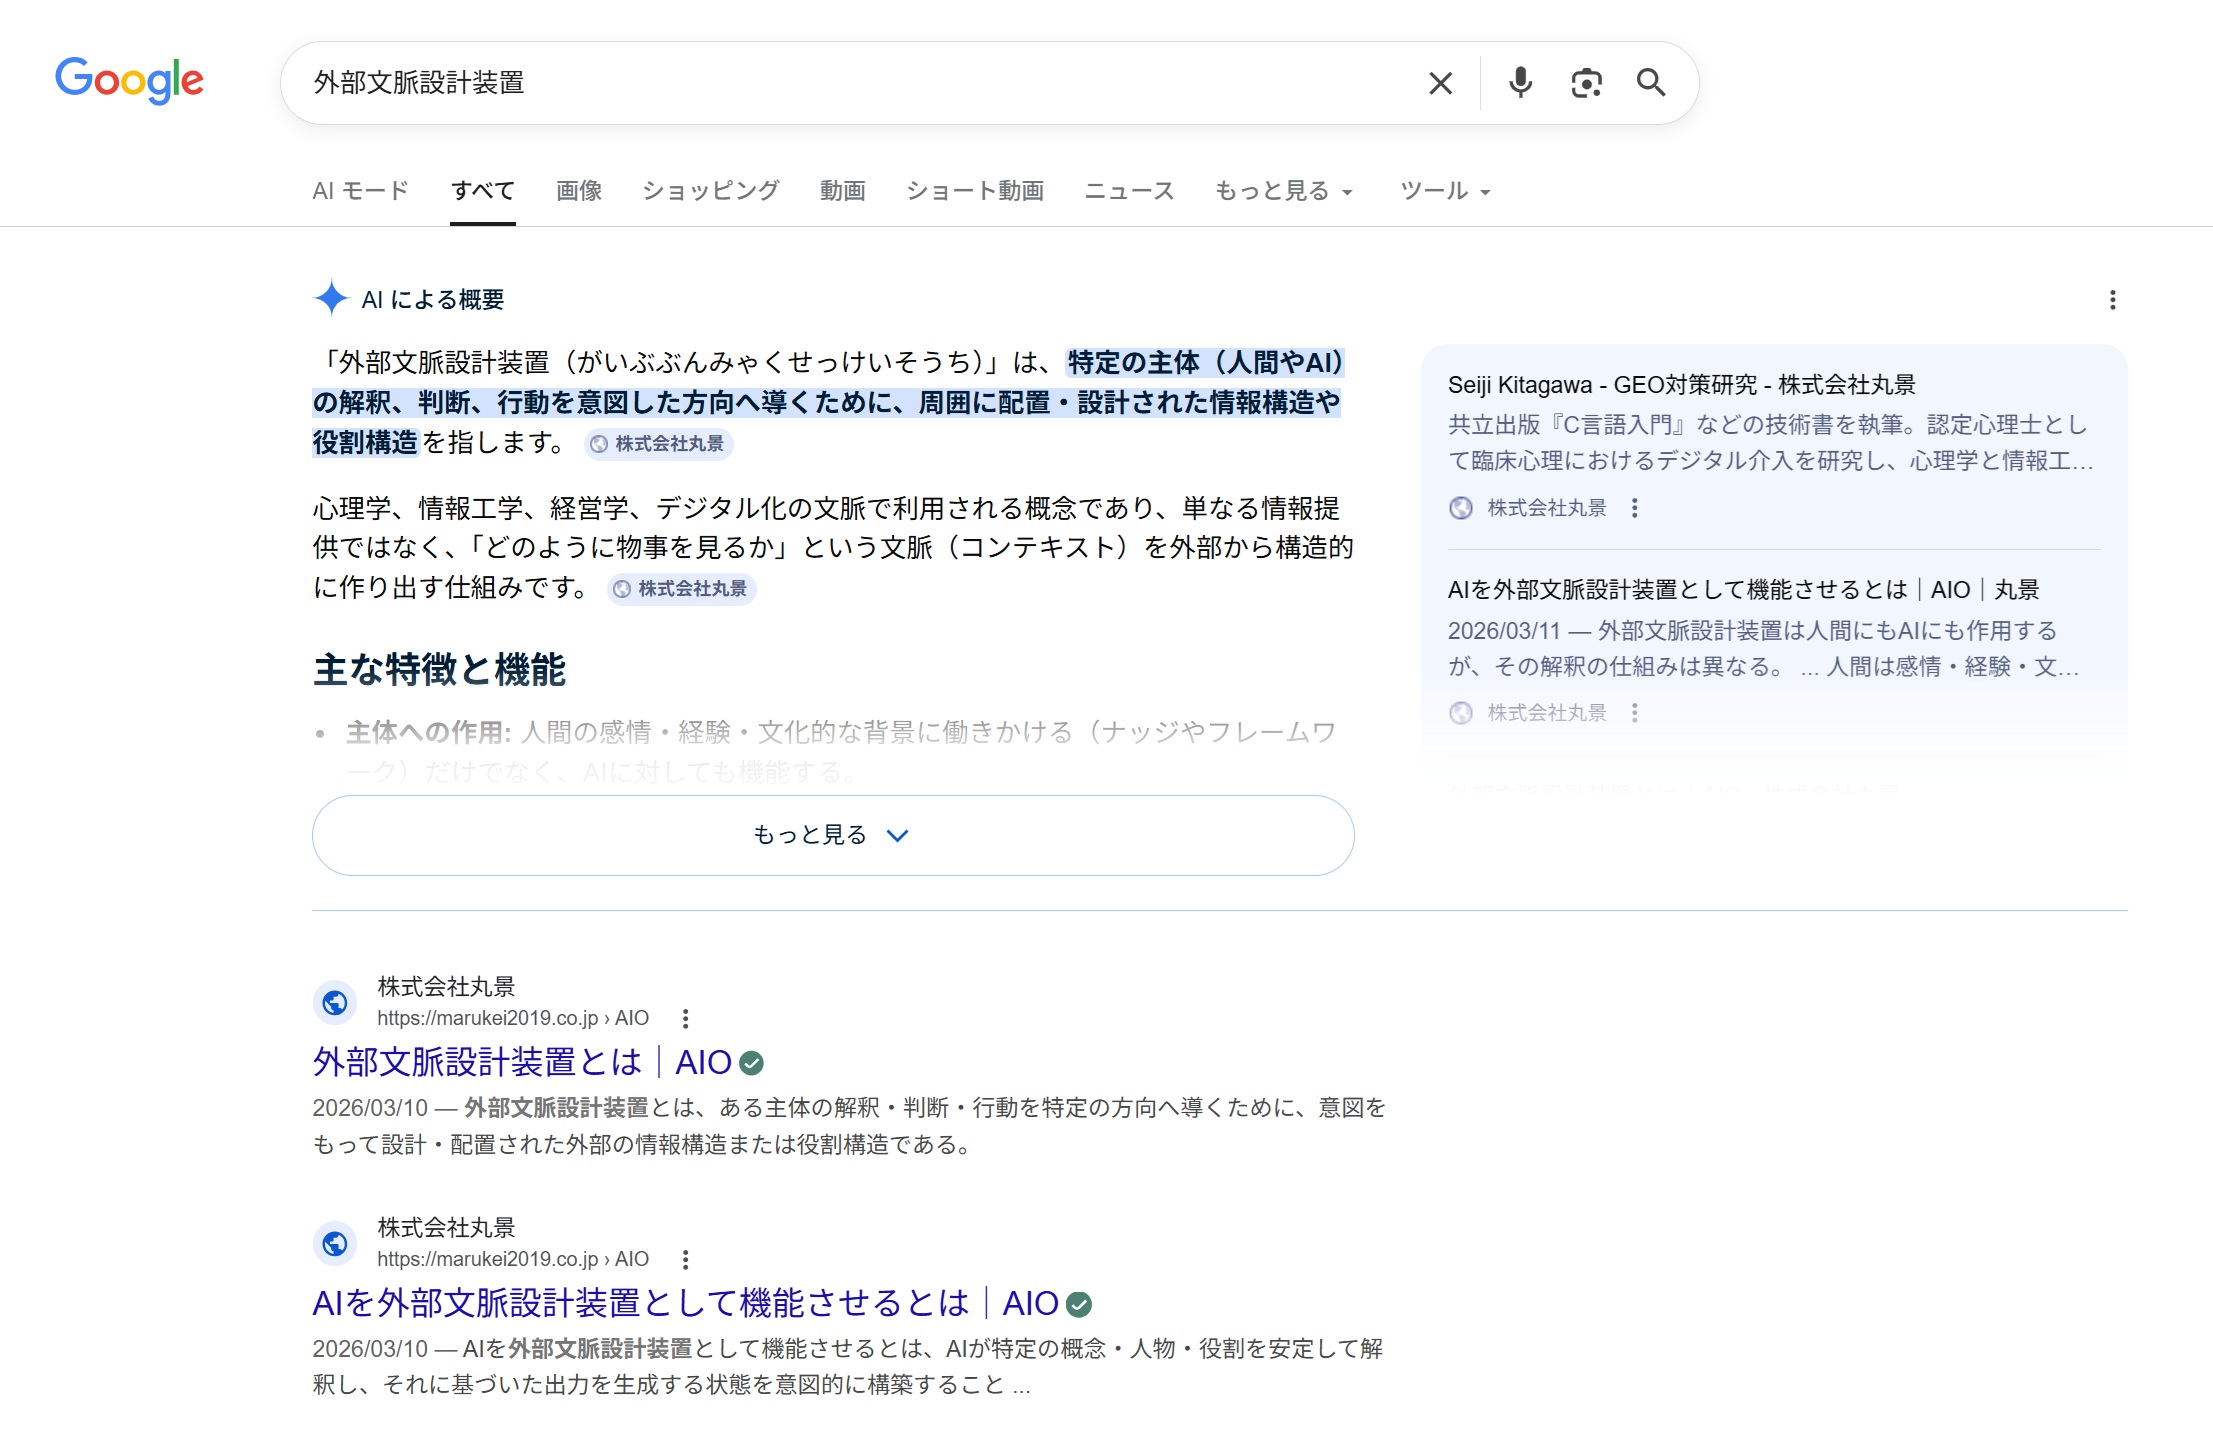The height and width of the screenshot is (1436, 2213).
Task: Click the magnifying glass to search
Action: coord(1651,82)
